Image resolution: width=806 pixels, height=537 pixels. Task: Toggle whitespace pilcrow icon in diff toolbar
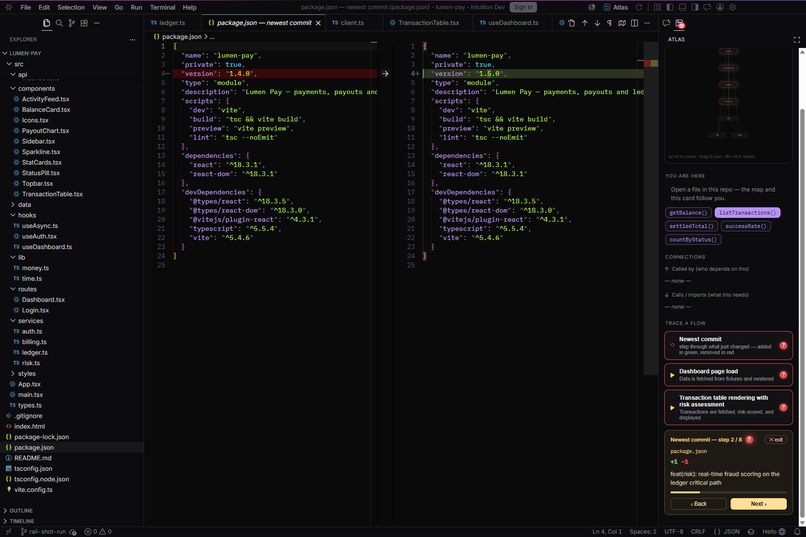click(609, 23)
